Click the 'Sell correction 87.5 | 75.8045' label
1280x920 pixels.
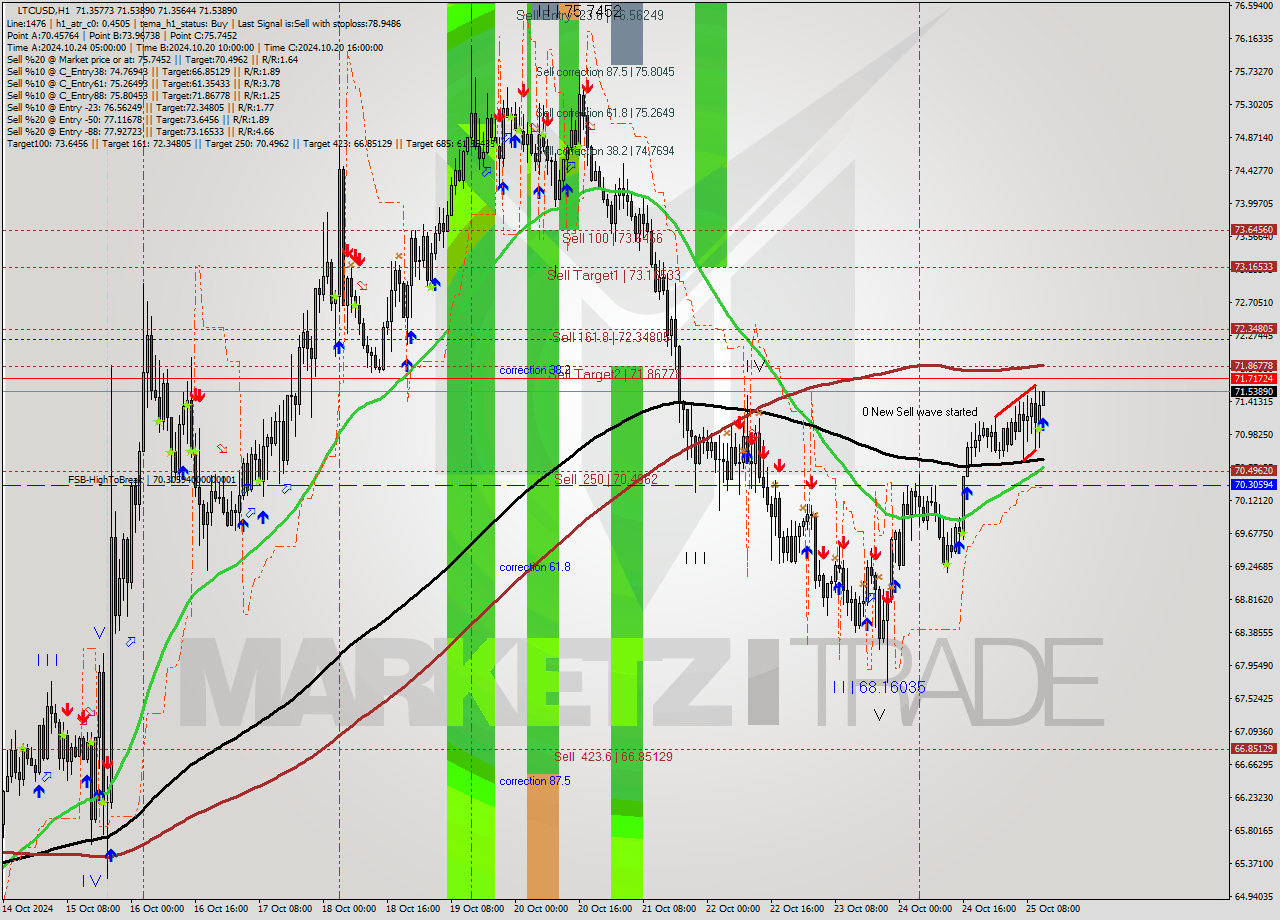tap(605, 72)
